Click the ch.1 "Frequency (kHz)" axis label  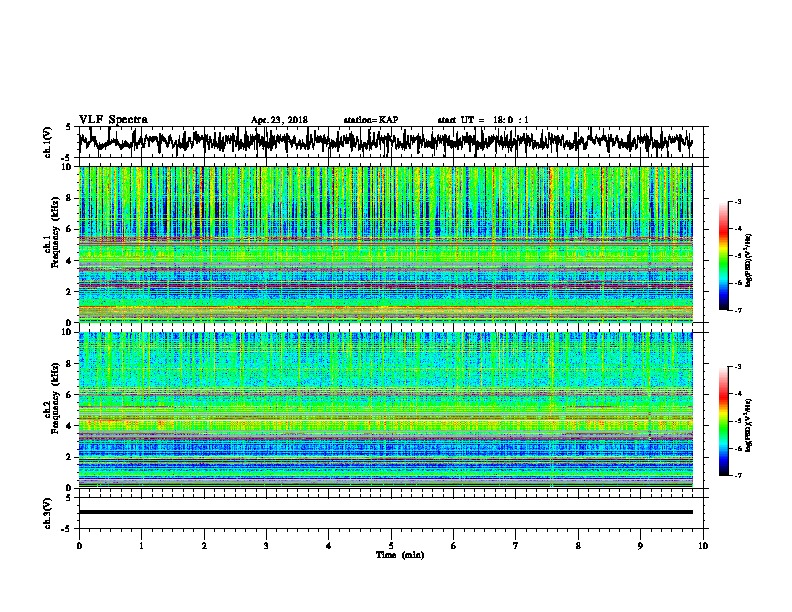[x=56, y=232]
